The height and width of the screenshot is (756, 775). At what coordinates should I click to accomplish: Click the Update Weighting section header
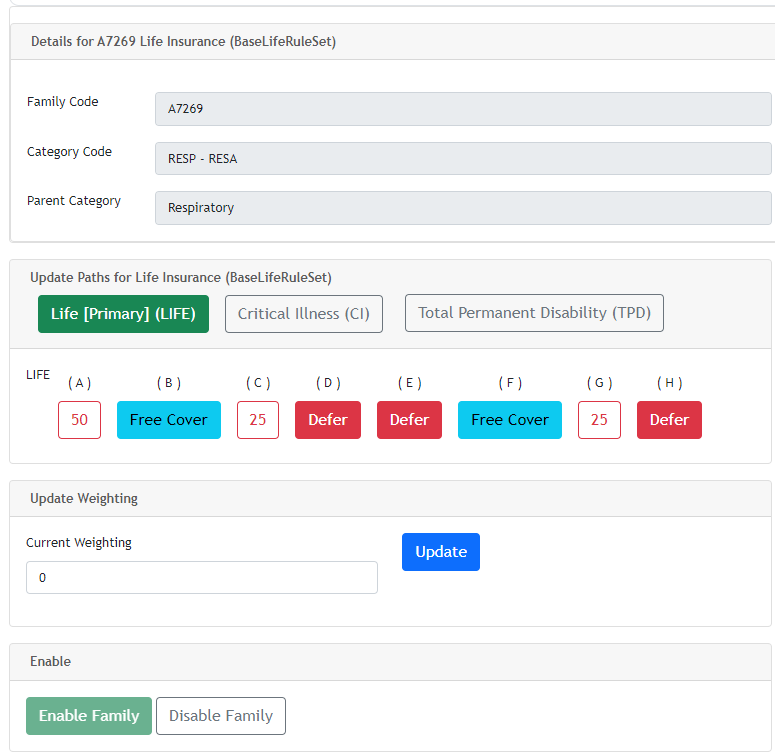pyautogui.click(x=84, y=498)
